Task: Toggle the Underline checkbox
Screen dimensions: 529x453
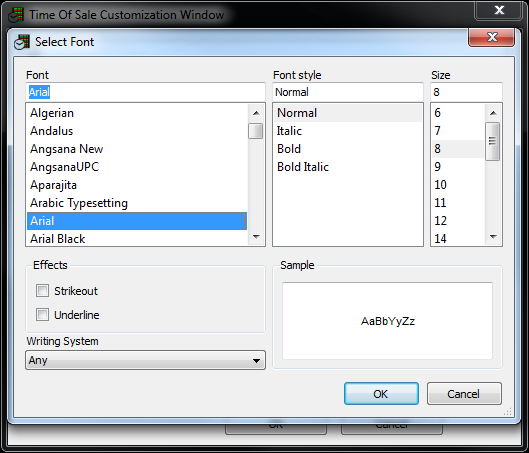Action: tap(43, 314)
